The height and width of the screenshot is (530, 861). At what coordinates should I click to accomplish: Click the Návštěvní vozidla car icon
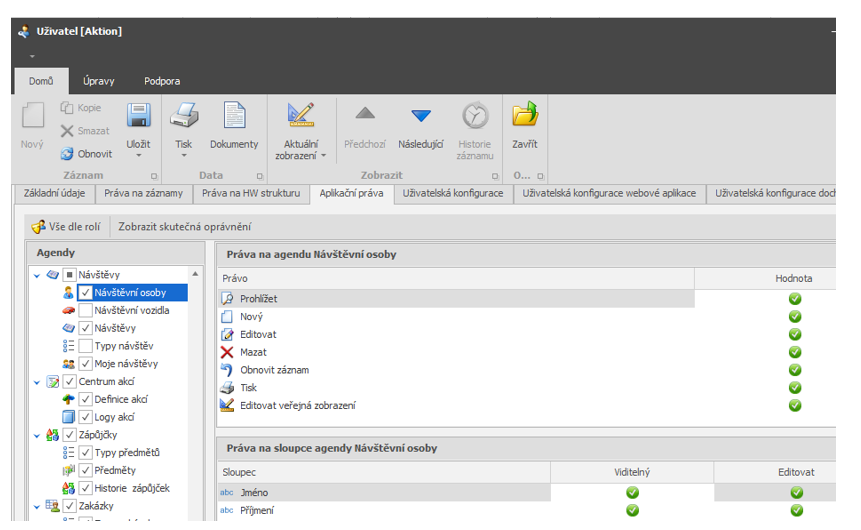pyautogui.click(x=68, y=310)
